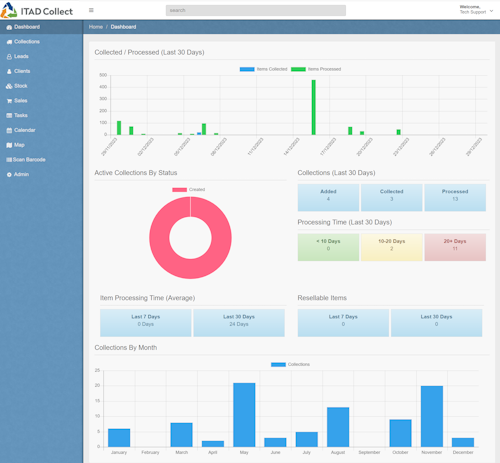Click into the search field
The image size is (500, 463).
click(x=256, y=10)
